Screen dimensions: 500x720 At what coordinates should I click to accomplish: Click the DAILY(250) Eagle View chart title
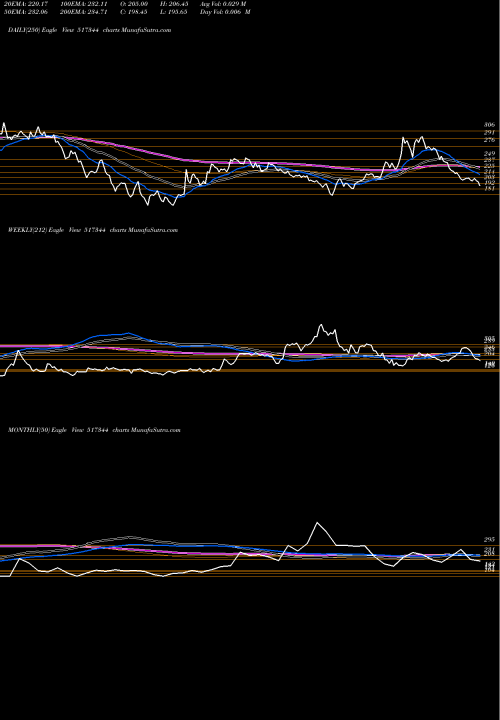coord(90,30)
